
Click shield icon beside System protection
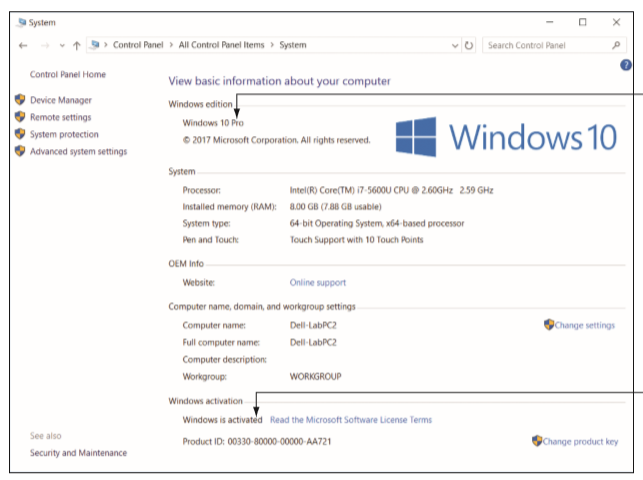tap(20, 134)
